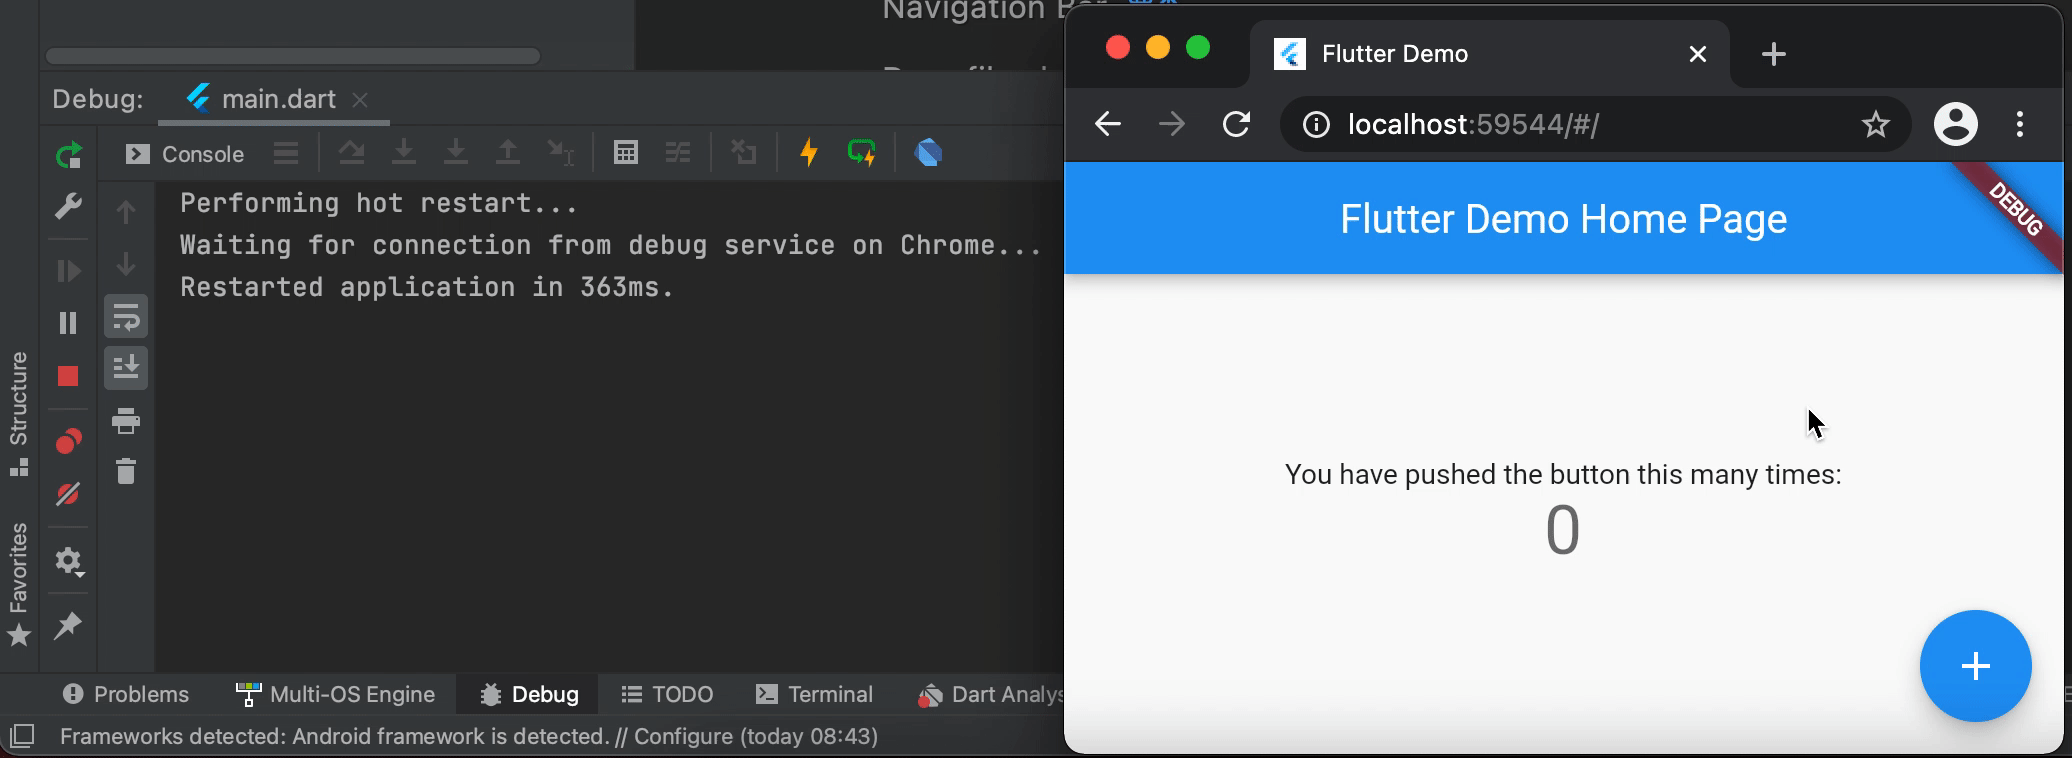The image size is (2072, 758).
Task: Close the main.dart debug tab
Action: 360,100
